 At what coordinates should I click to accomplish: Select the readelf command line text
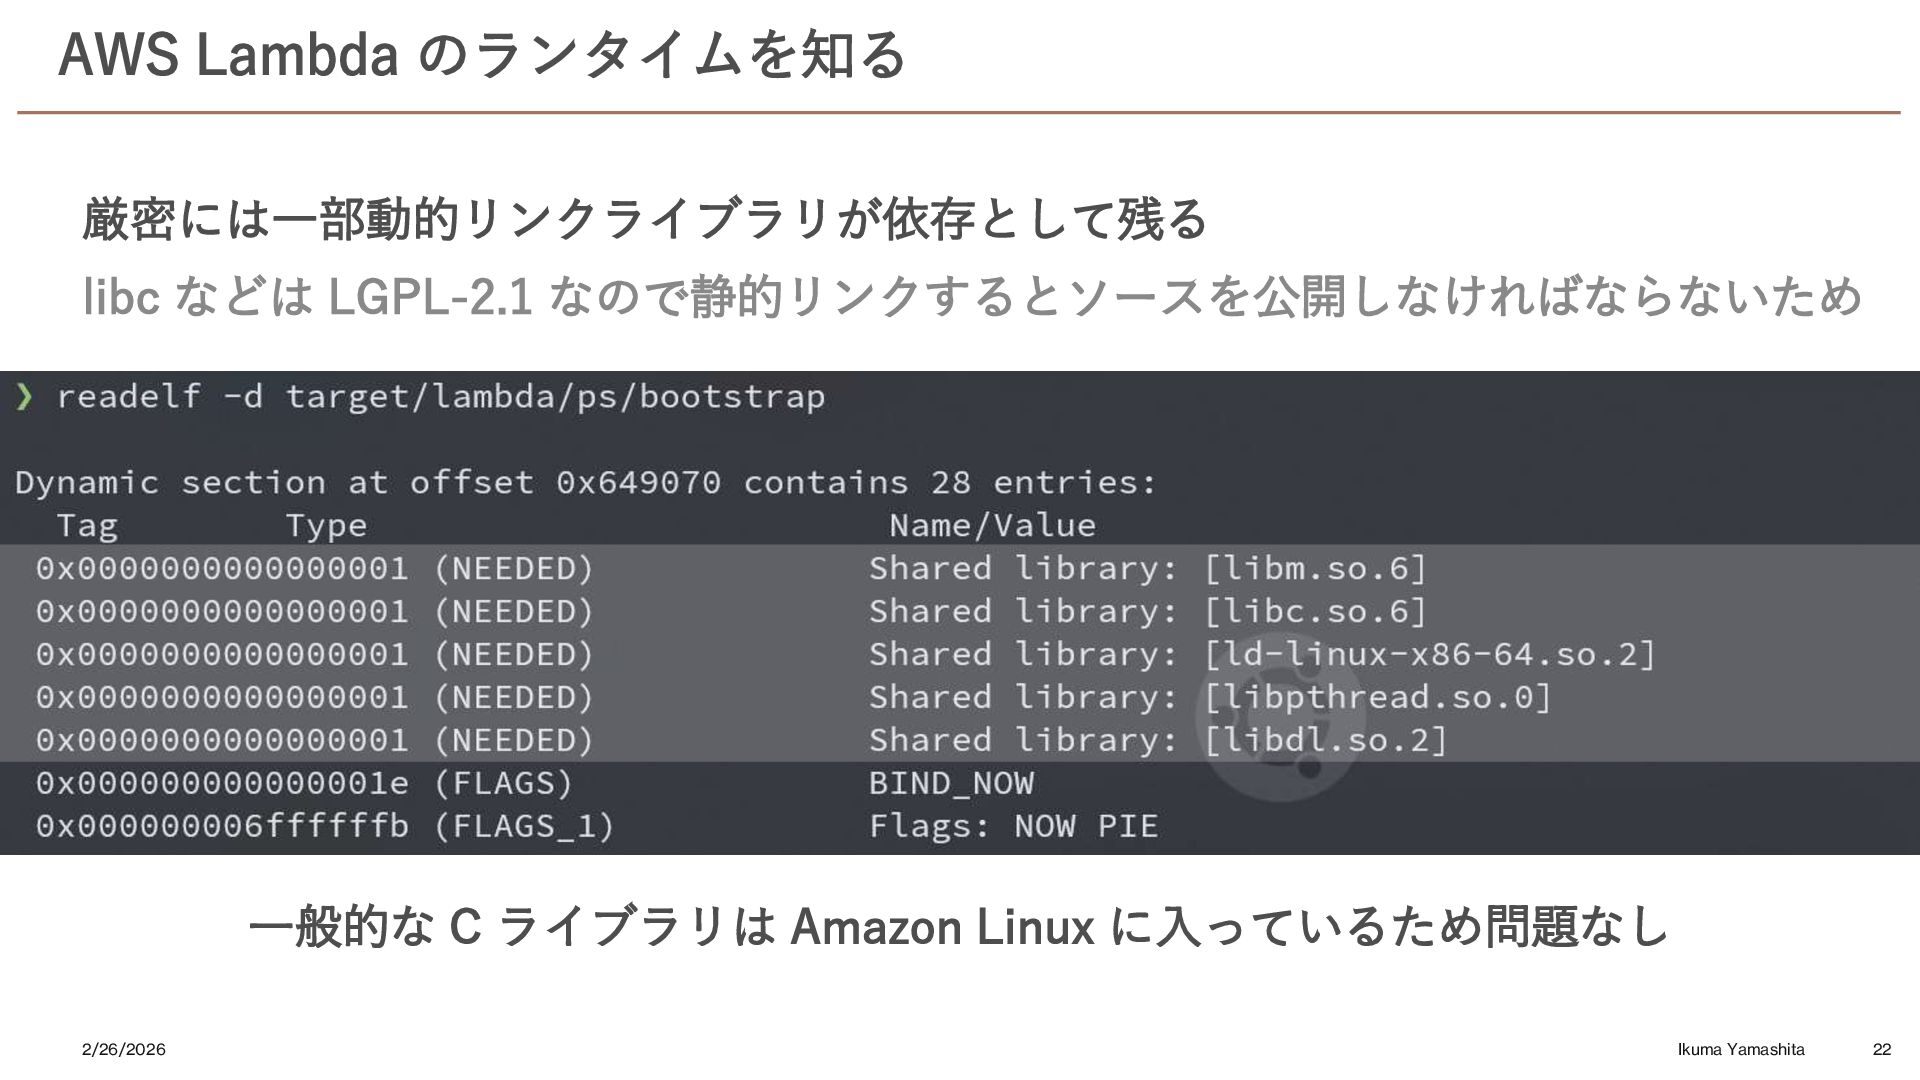tap(440, 398)
